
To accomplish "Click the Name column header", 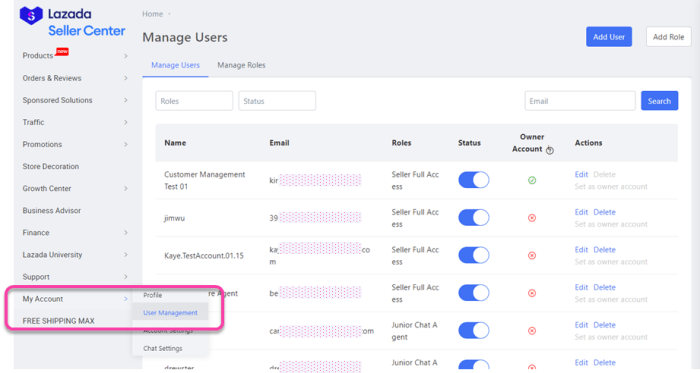I will 175,143.
